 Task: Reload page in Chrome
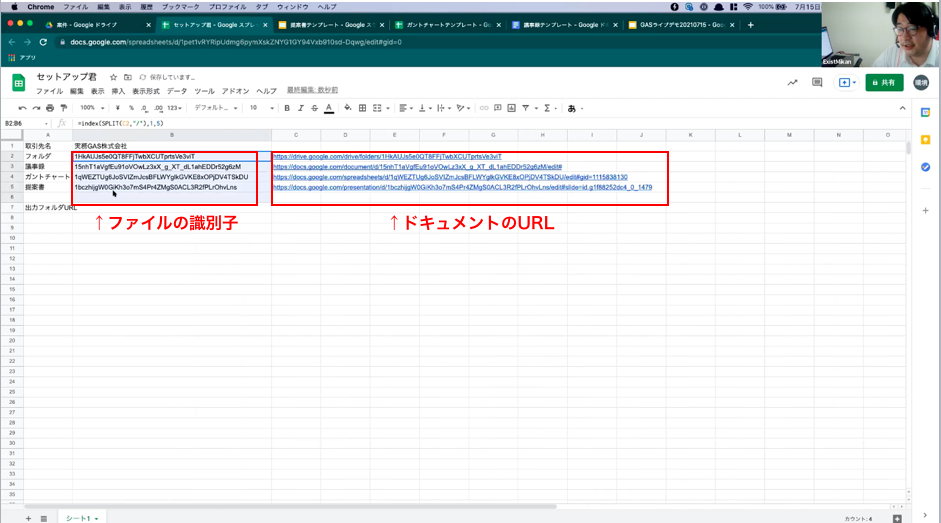[x=43, y=42]
